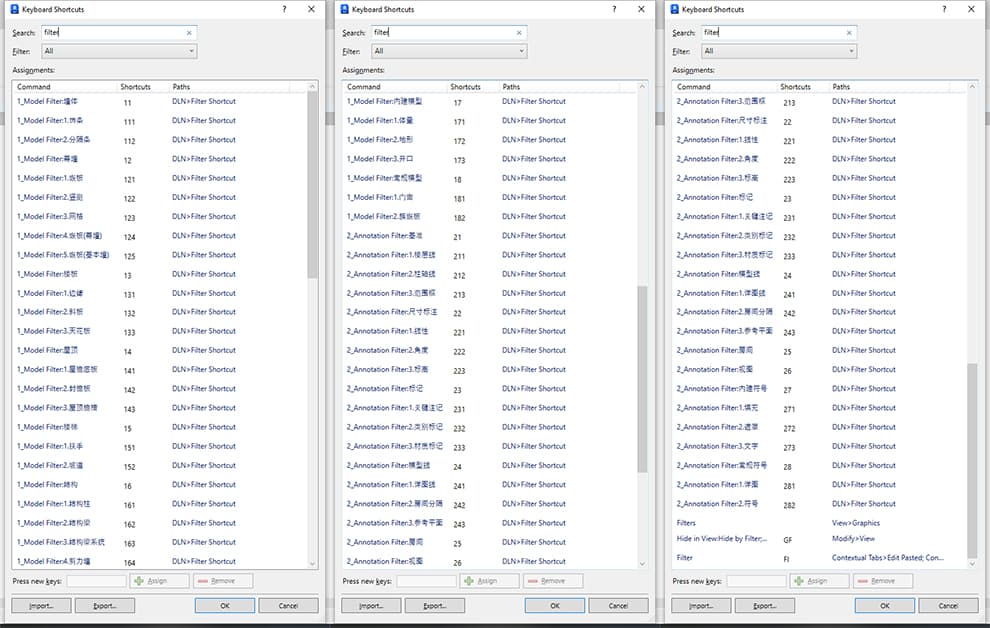The image size is (990, 628).
Task: Clear the search text in the right dialog
Action: click(849, 33)
